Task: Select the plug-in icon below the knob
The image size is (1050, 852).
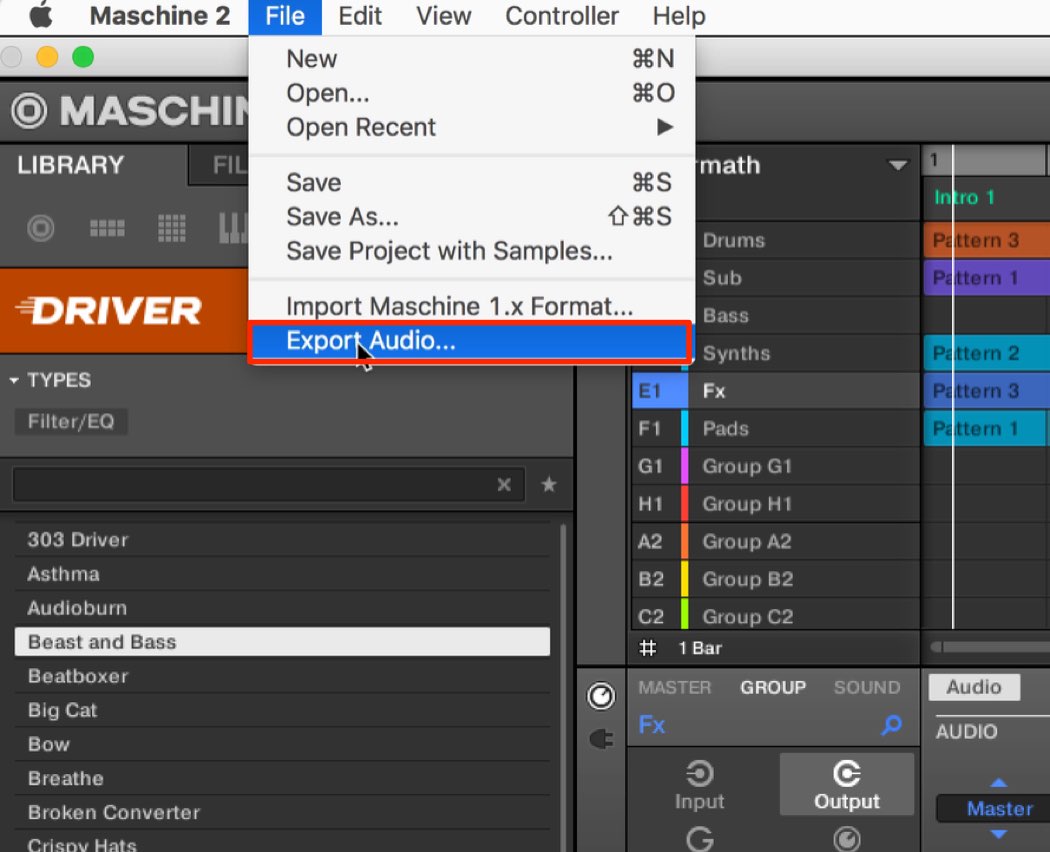Action: pos(601,739)
